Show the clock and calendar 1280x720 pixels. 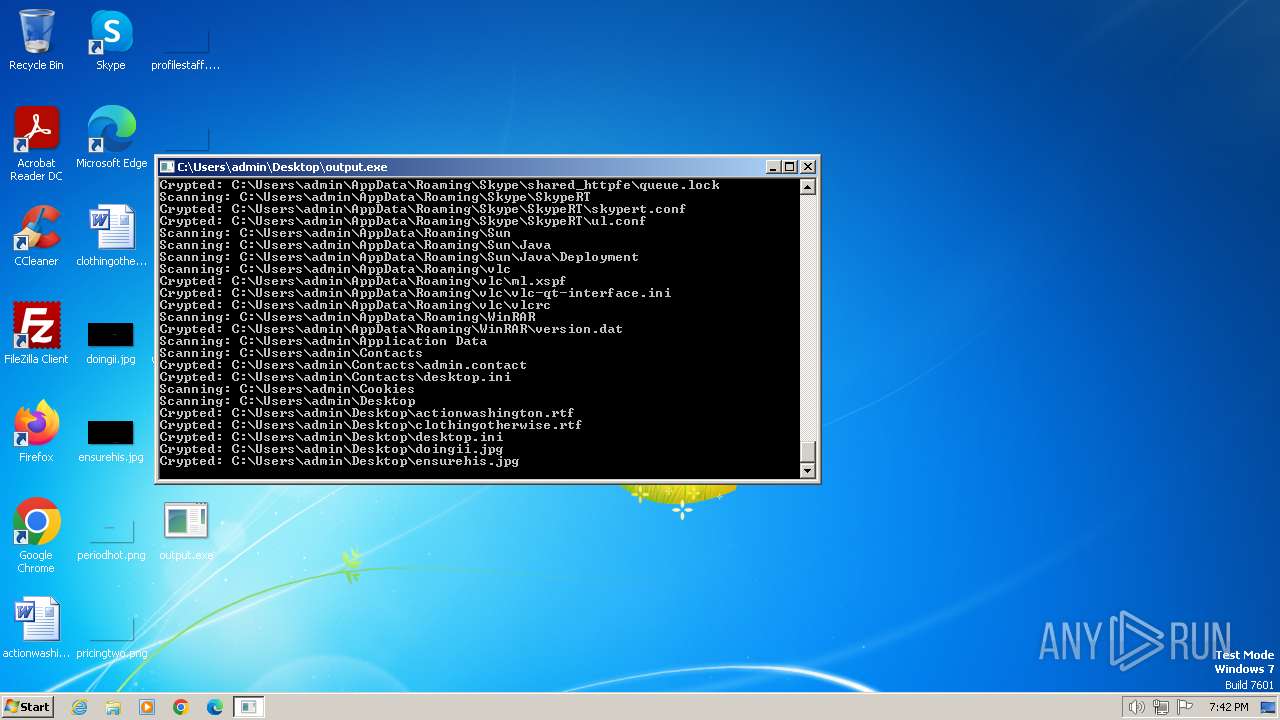1228,707
